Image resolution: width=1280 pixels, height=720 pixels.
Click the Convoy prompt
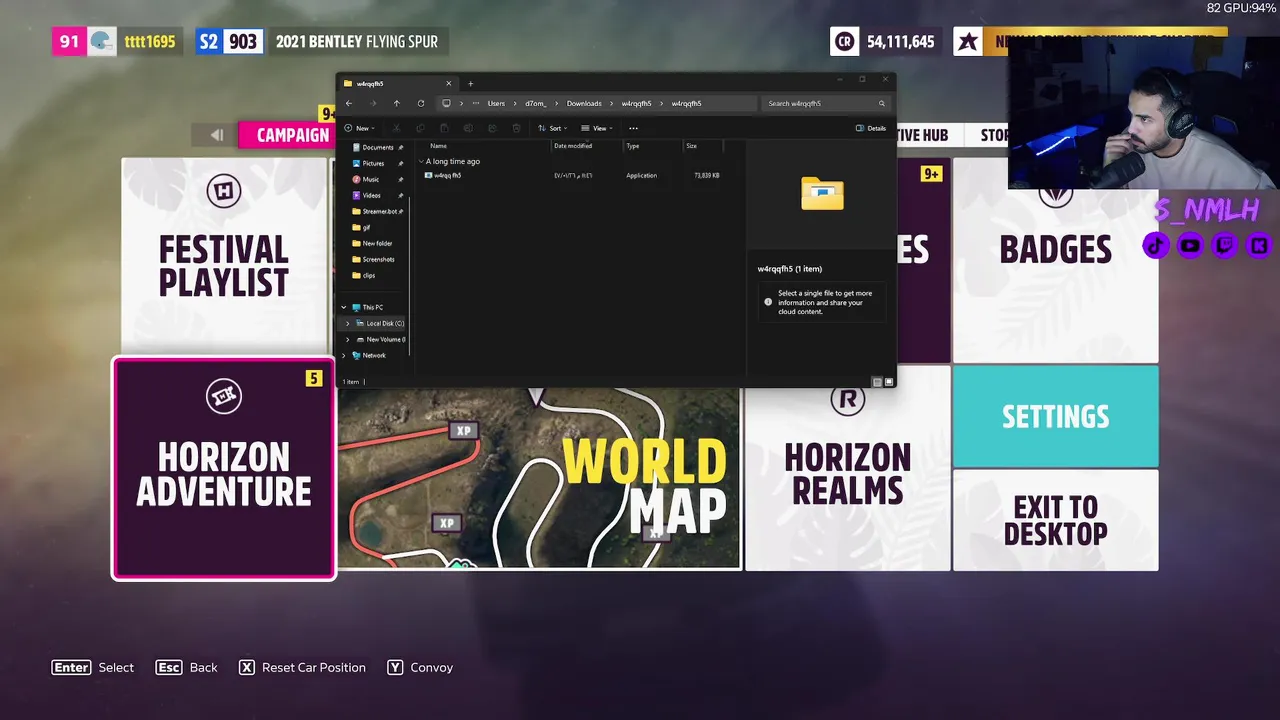coord(420,667)
